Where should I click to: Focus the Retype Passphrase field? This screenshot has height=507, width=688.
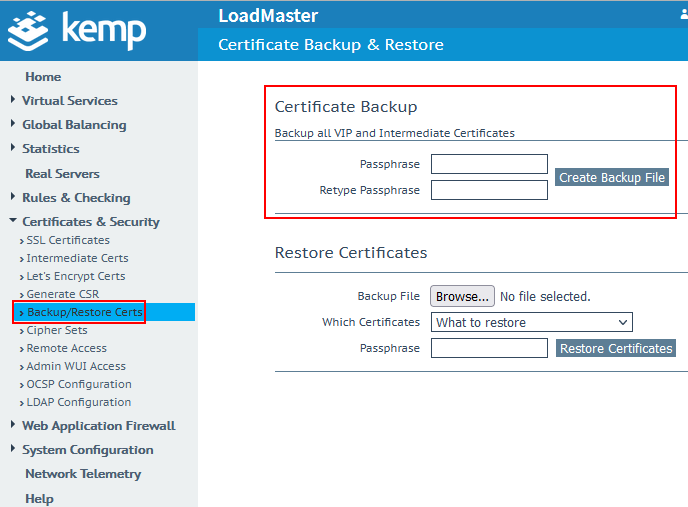[x=489, y=190]
